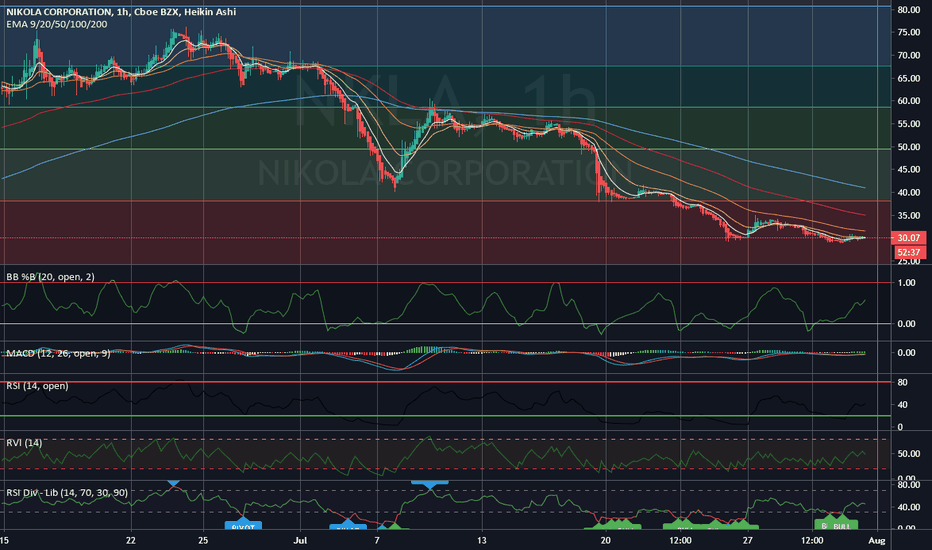Click the 40.00 level on RSI Div axis
This screenshot has width=932, height=550.
909,507
